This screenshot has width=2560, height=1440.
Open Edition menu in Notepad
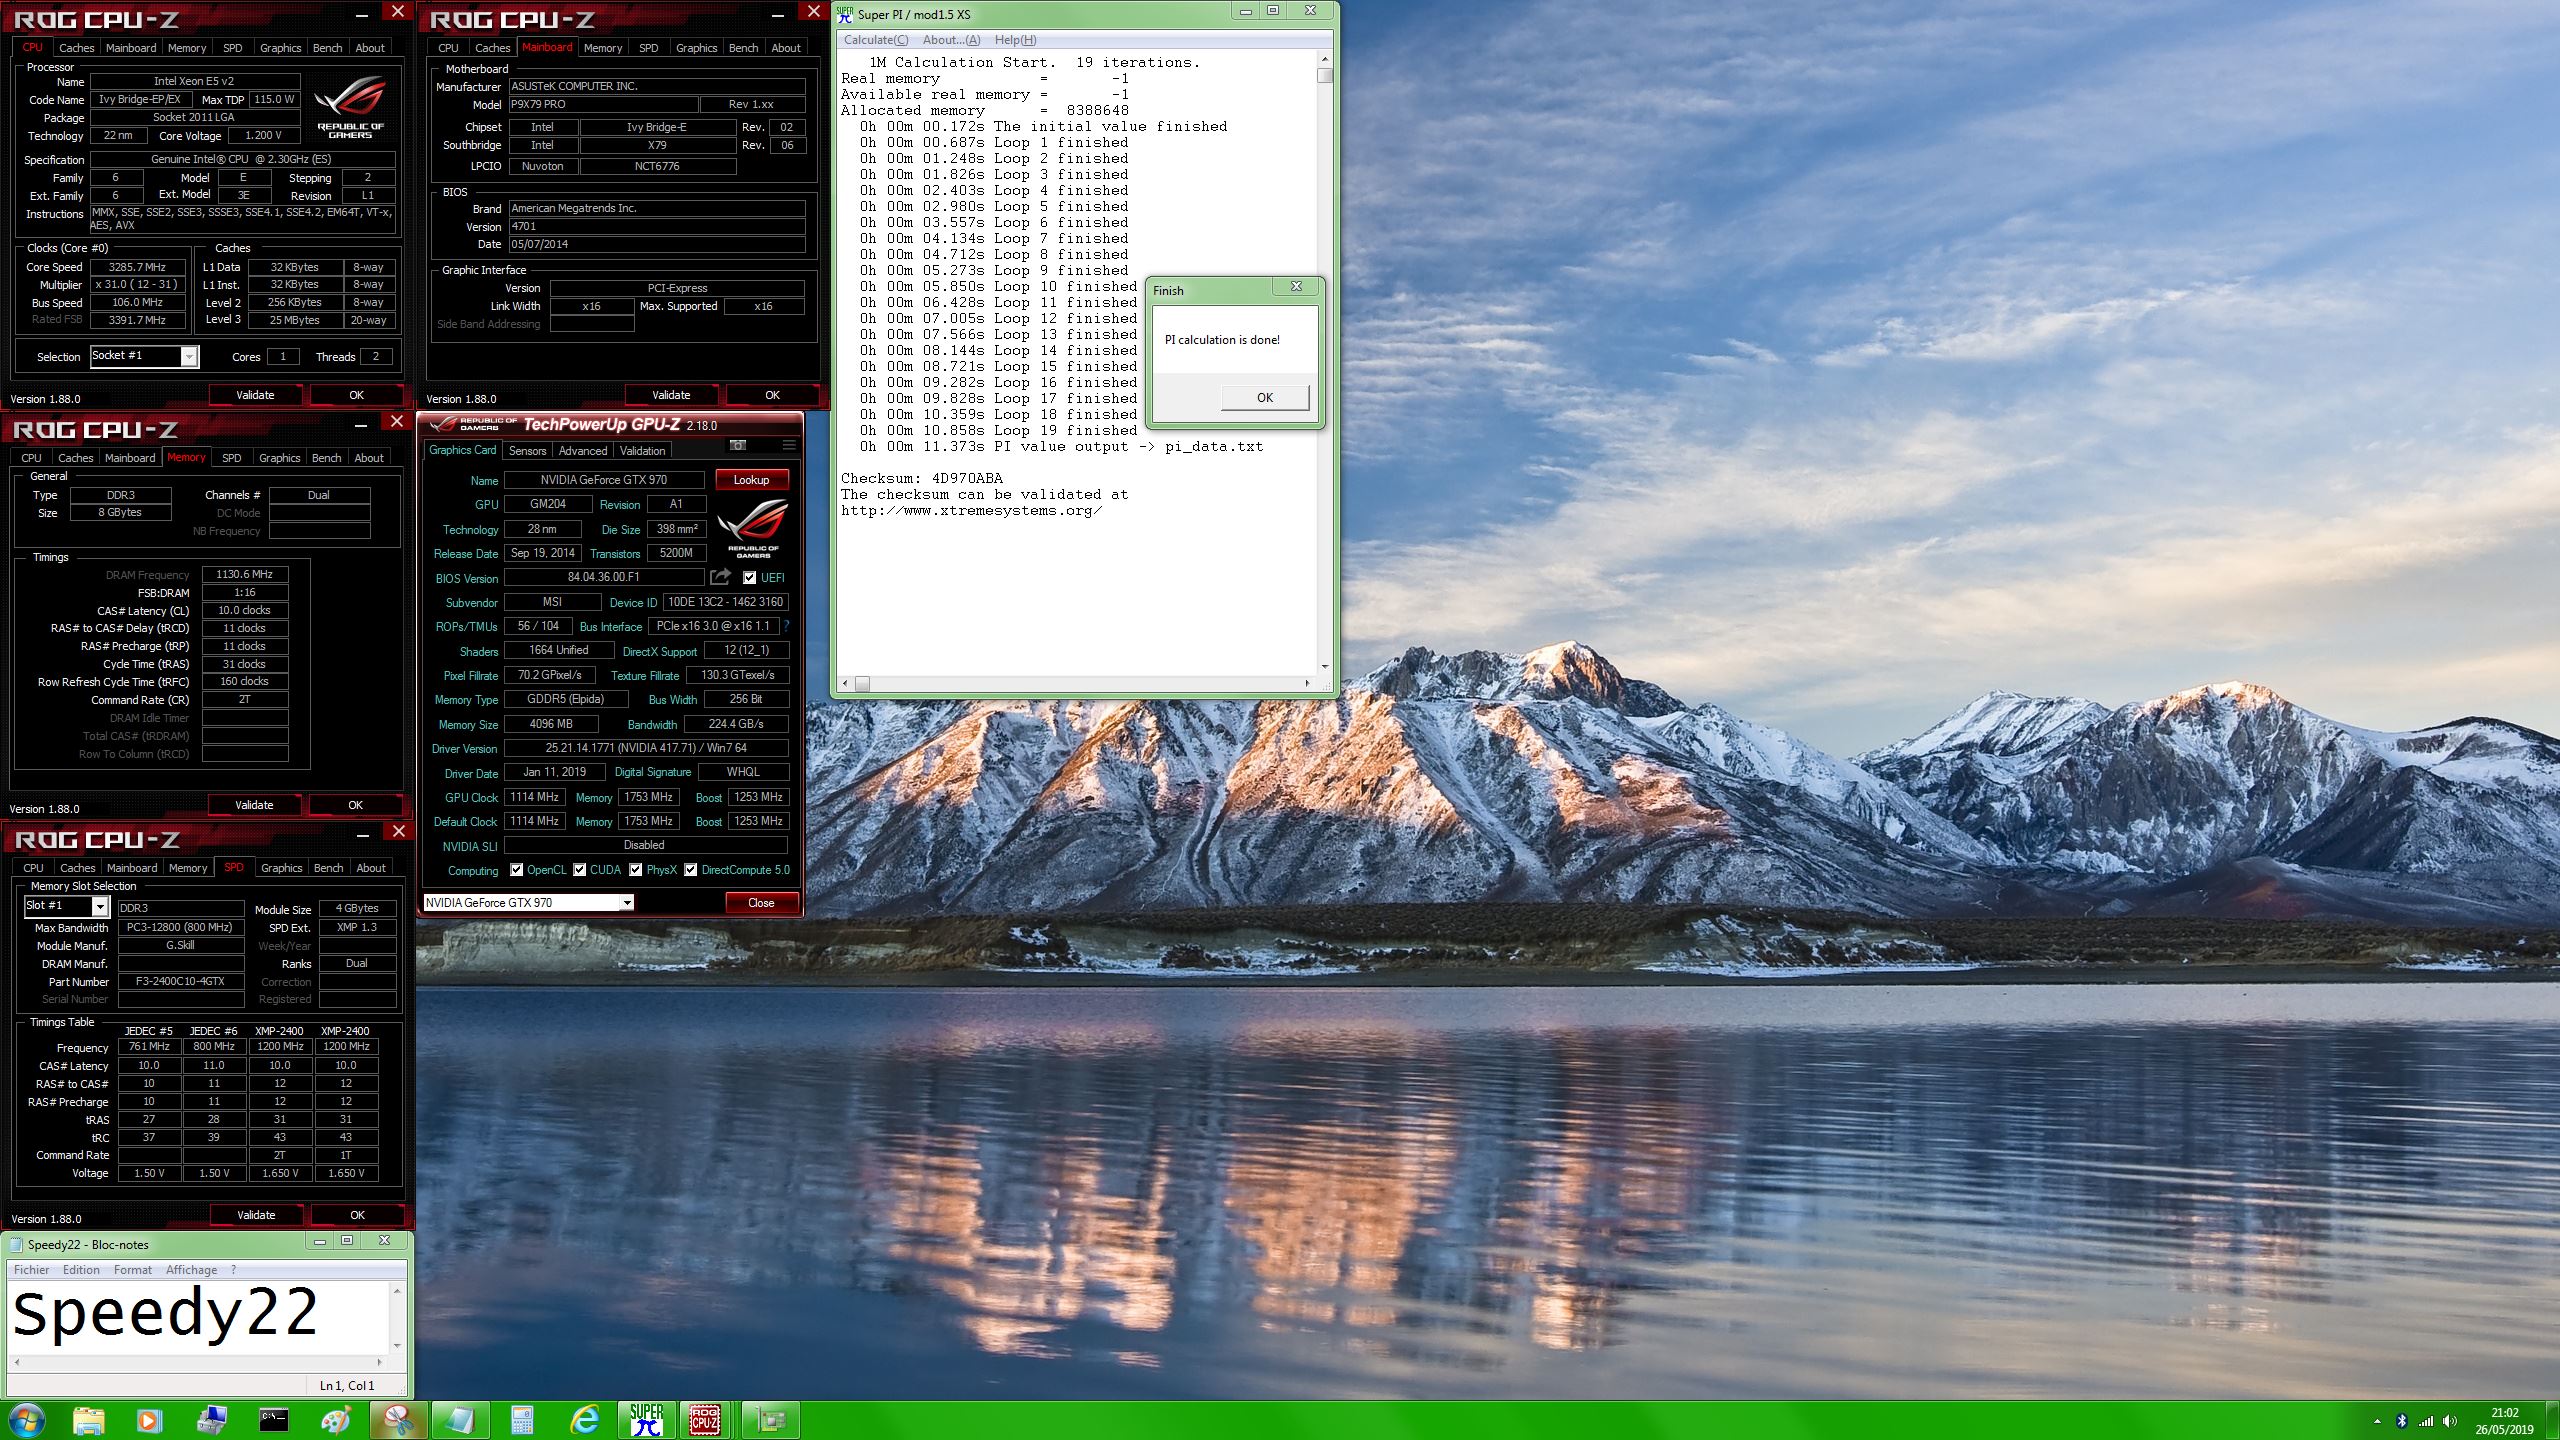tap(81, 1270)
